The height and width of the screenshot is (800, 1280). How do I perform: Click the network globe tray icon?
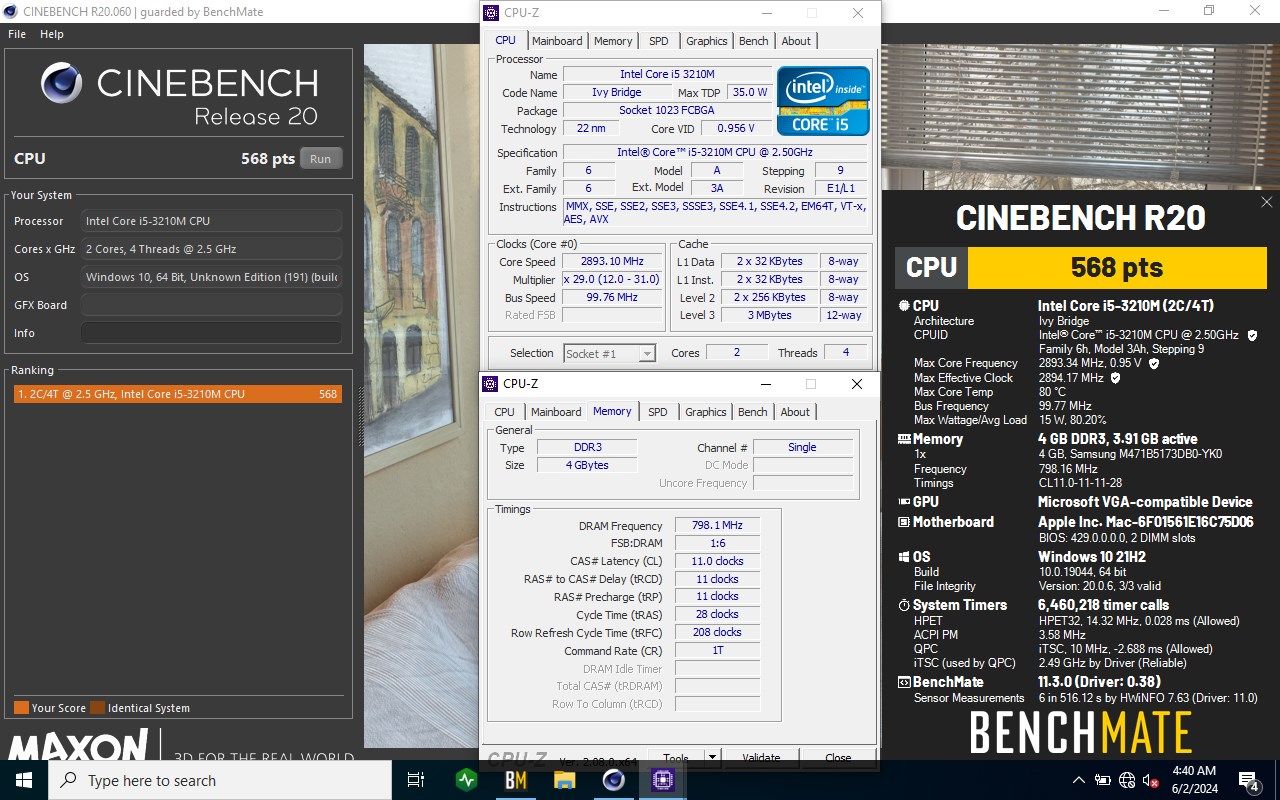click(x=1127, y=780)
